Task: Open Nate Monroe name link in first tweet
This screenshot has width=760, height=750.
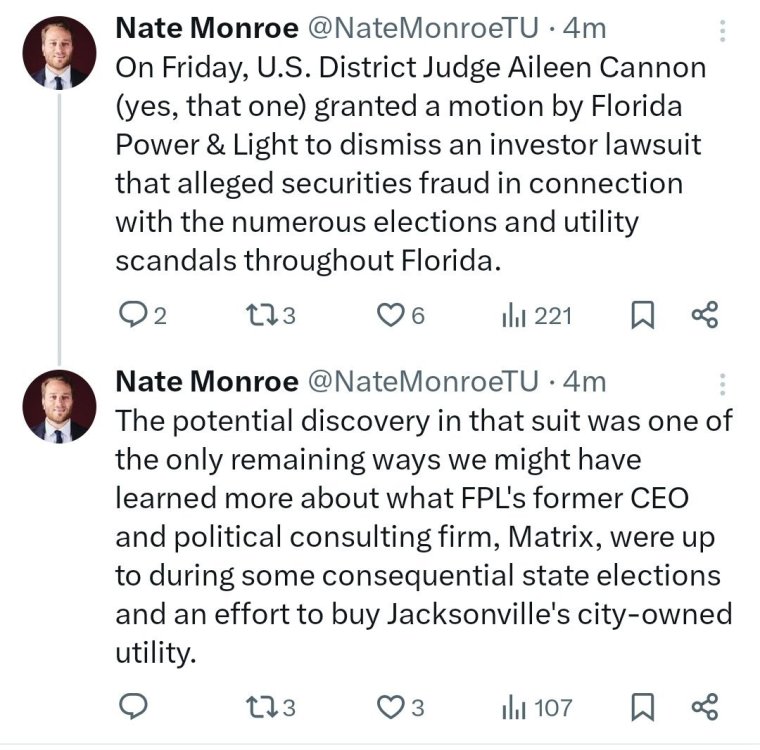Action: click(206, 29)
